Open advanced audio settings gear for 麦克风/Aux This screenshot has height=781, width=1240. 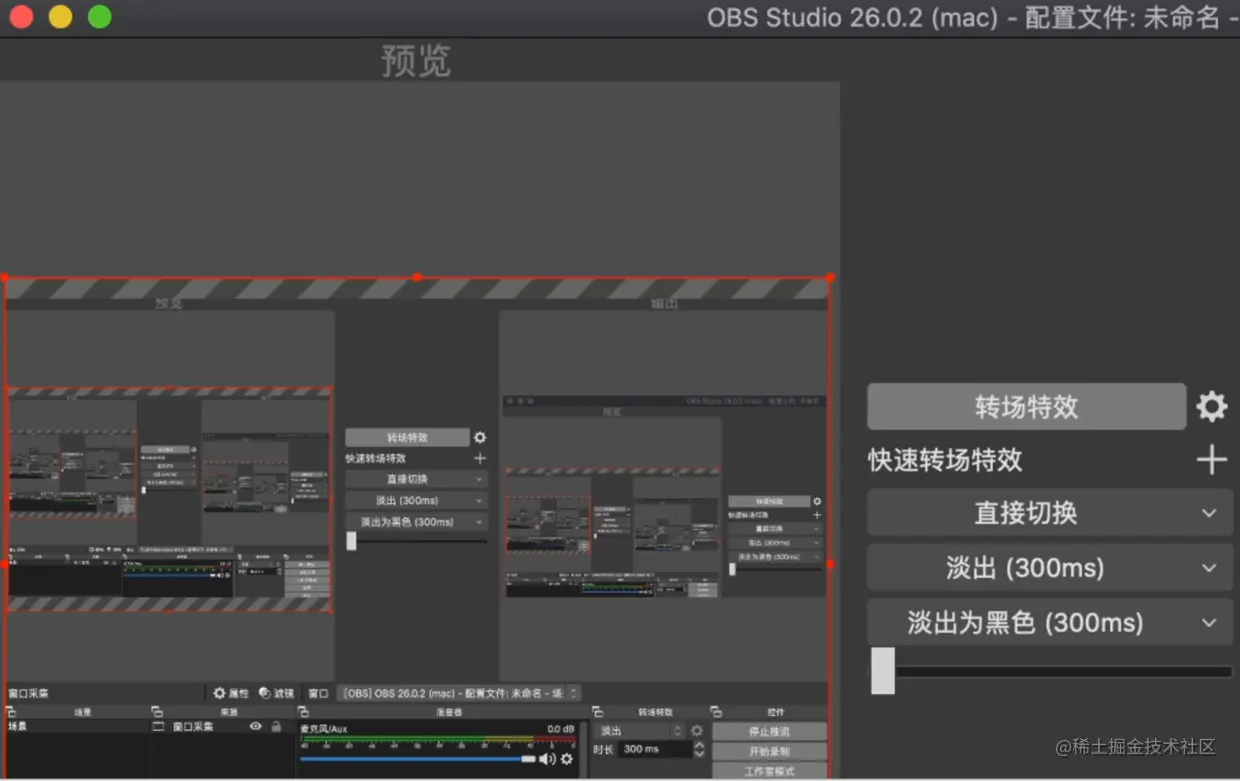click(567, 759)
